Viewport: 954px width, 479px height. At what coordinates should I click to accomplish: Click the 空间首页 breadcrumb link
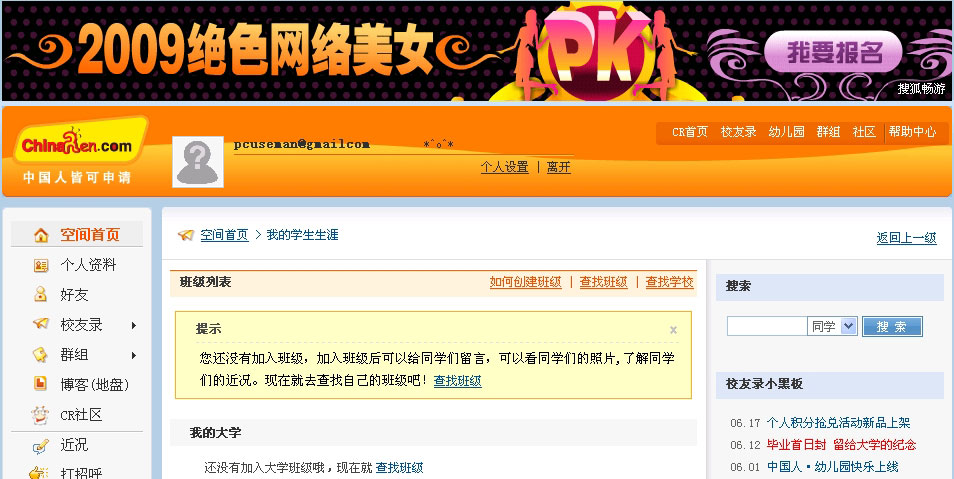pyautogui.click(x=225, y=235)
